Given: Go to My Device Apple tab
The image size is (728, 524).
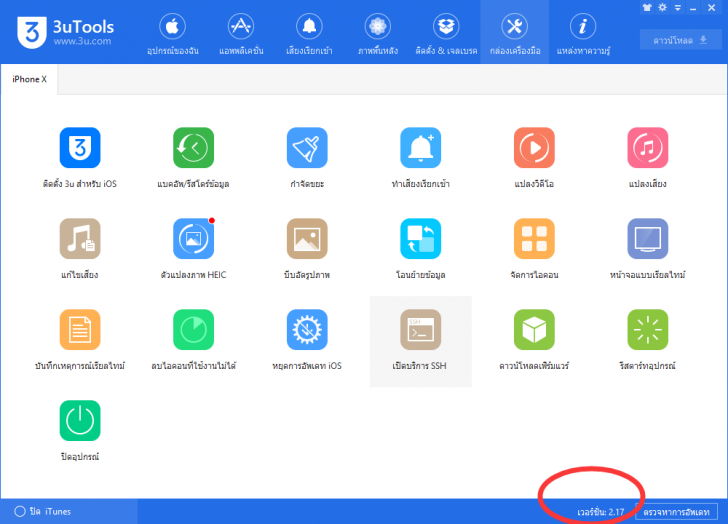Looking at the screenshot, I should point(173,33).
